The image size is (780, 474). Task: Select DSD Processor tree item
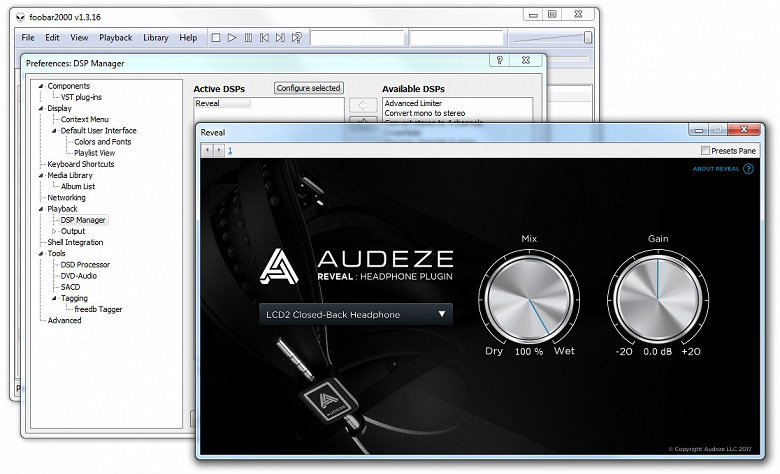[x=85, y=265]
